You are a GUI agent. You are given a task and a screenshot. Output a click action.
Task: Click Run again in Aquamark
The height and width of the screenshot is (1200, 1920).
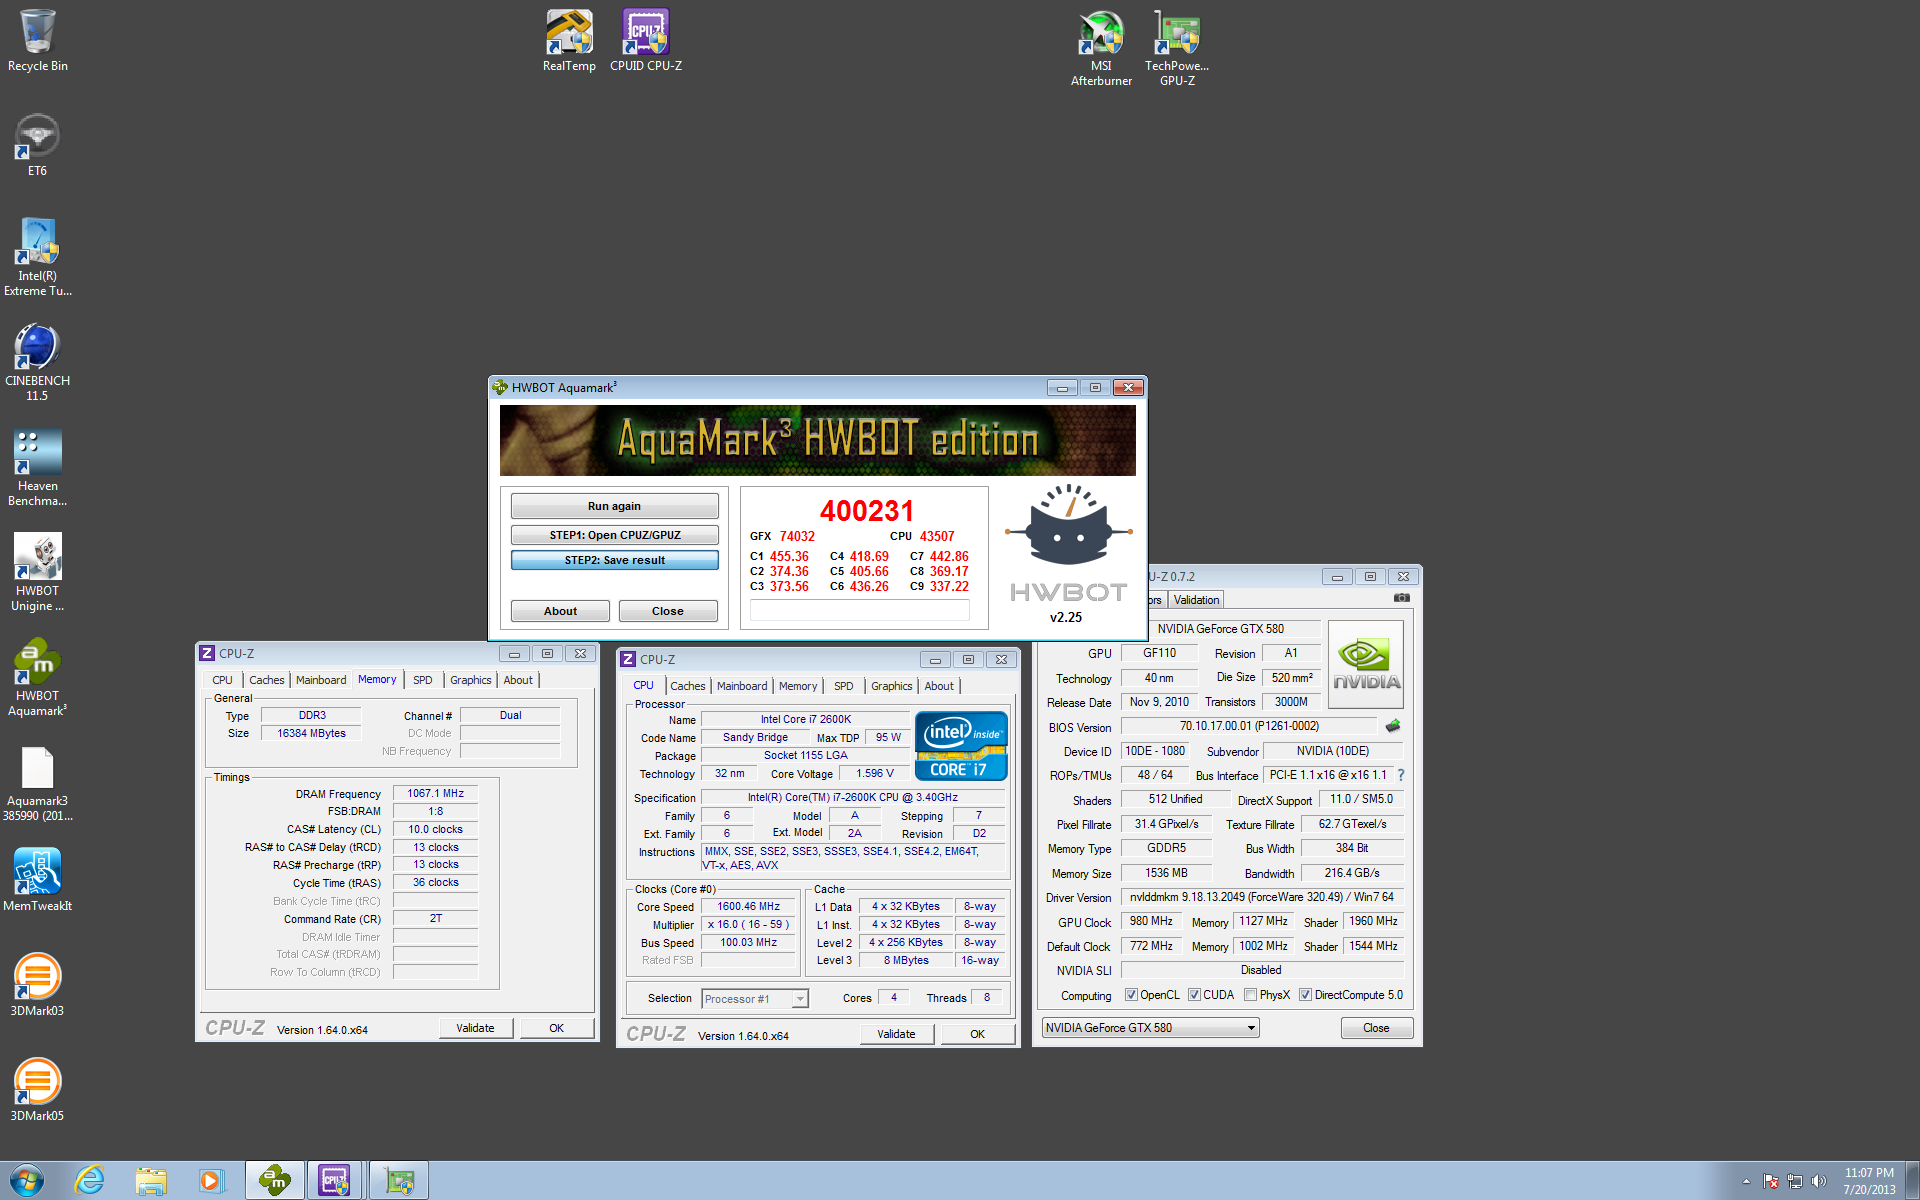click(614, 506)
